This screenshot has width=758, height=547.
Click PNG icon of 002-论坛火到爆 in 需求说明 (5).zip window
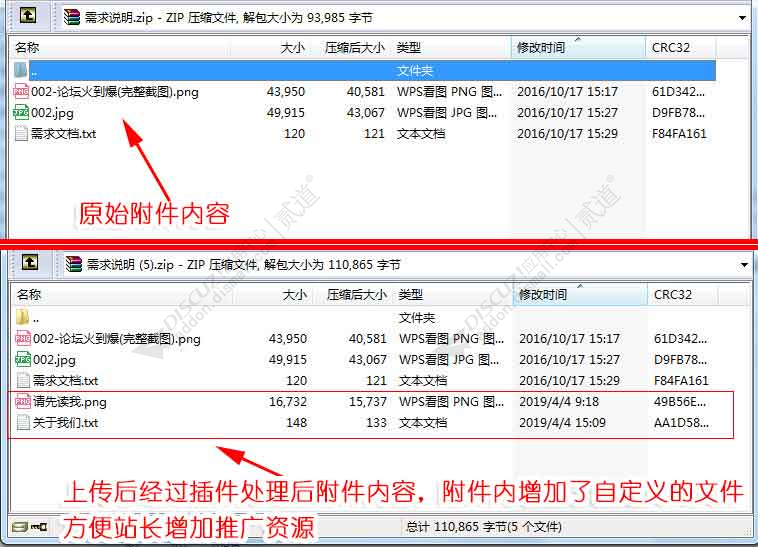(23, 338)
